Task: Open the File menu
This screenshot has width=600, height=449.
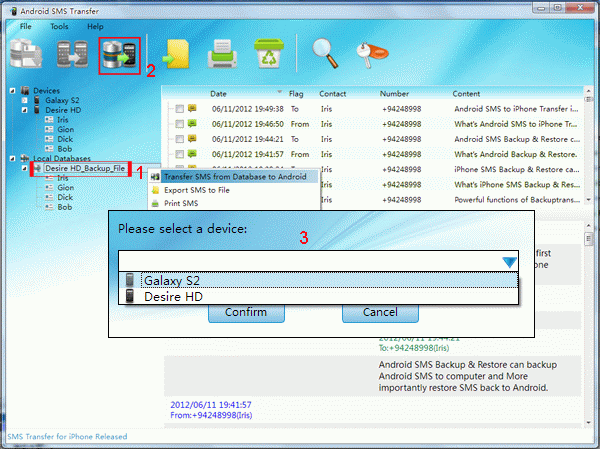Action: [x=26, y=26]
